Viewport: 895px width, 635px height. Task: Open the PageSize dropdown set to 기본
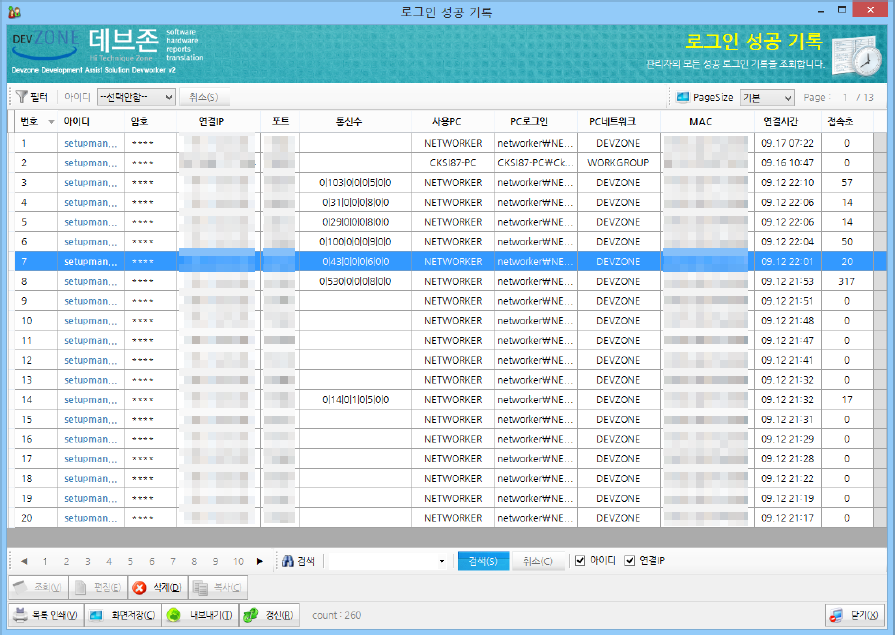767,98
